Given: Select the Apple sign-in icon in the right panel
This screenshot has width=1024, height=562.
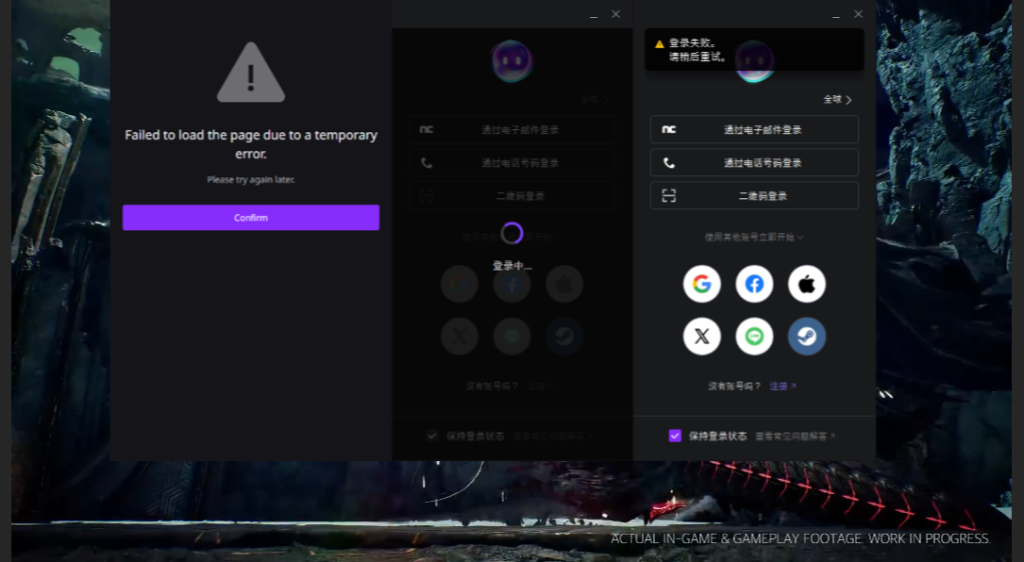Looking at the screenshot, I should [x=807, y=284].
